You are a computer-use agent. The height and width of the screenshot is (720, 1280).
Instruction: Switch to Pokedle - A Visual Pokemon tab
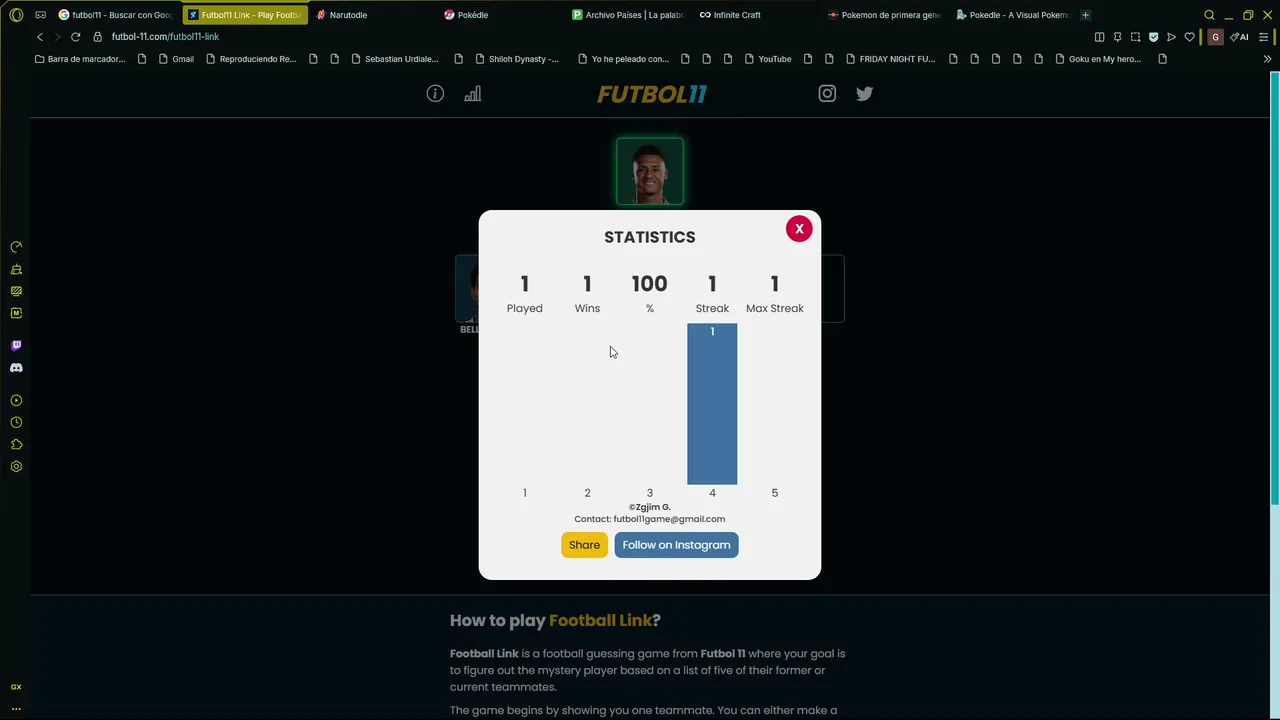click(1012, 15)
